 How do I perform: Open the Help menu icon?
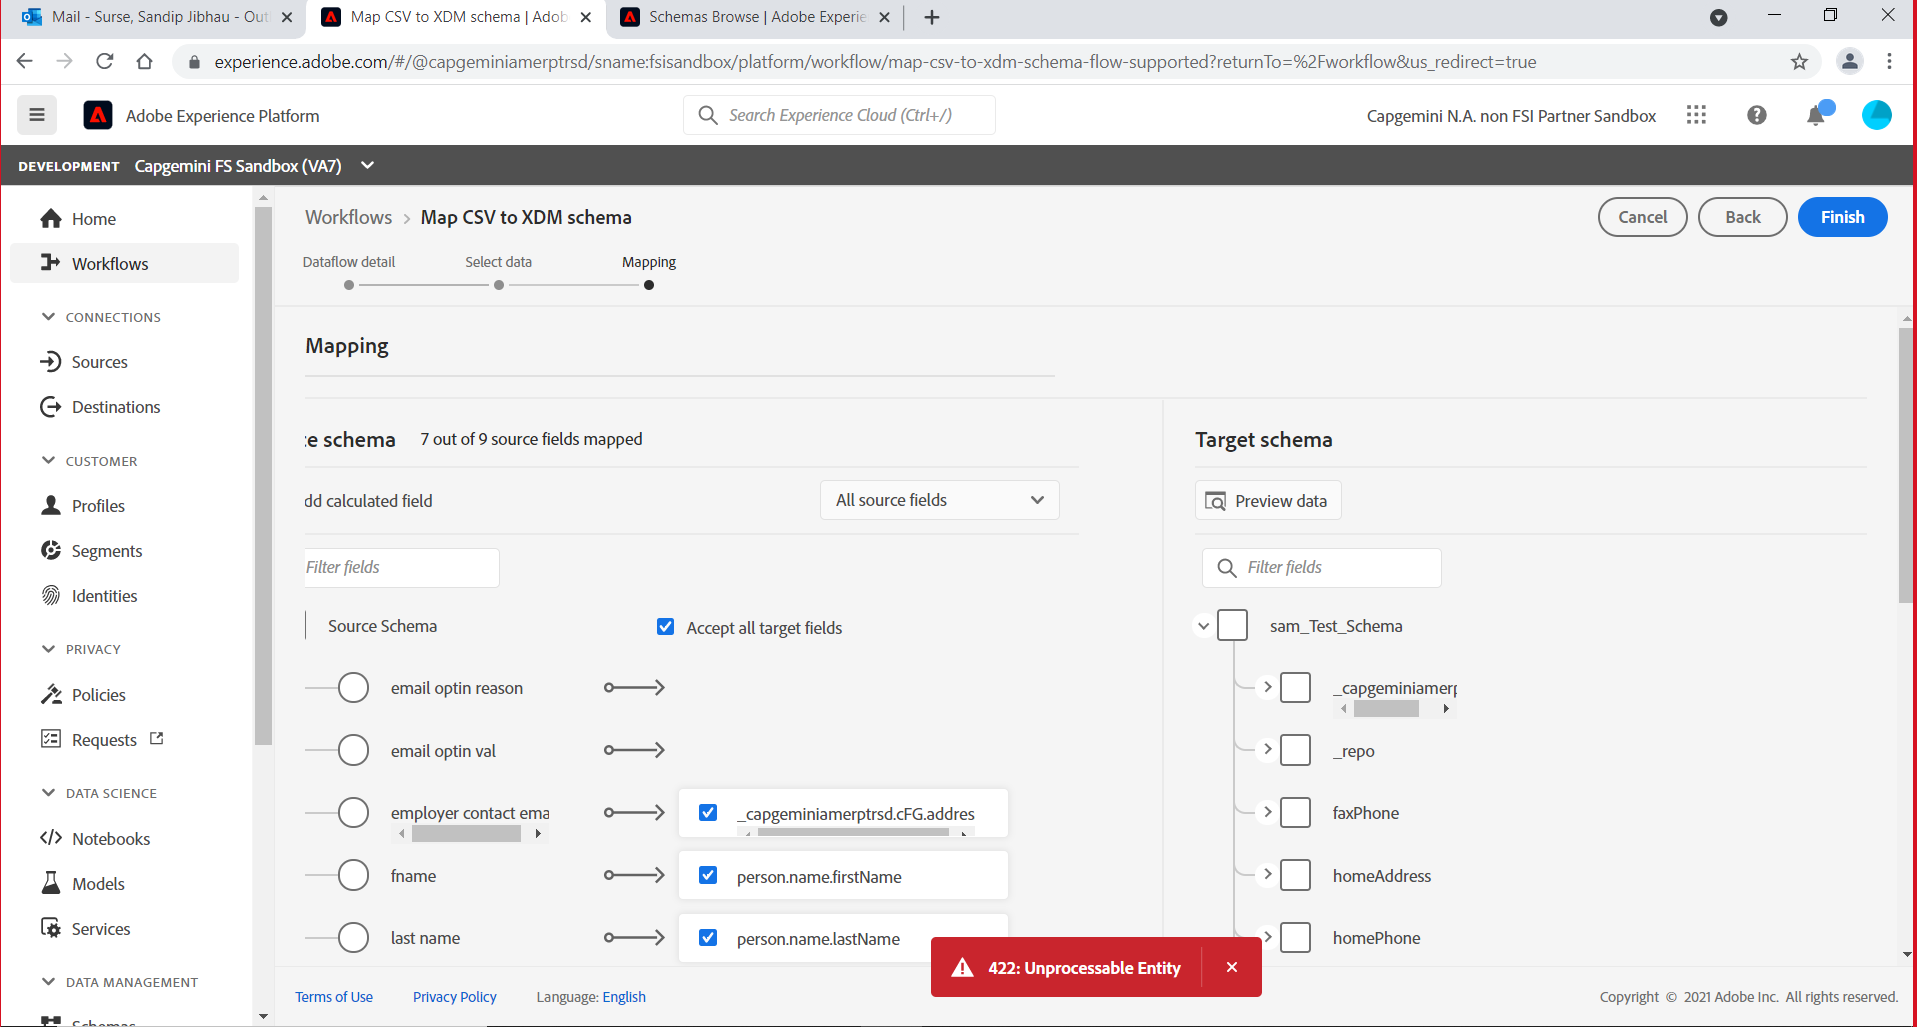pyautogui.click(x=1757, y=115)
